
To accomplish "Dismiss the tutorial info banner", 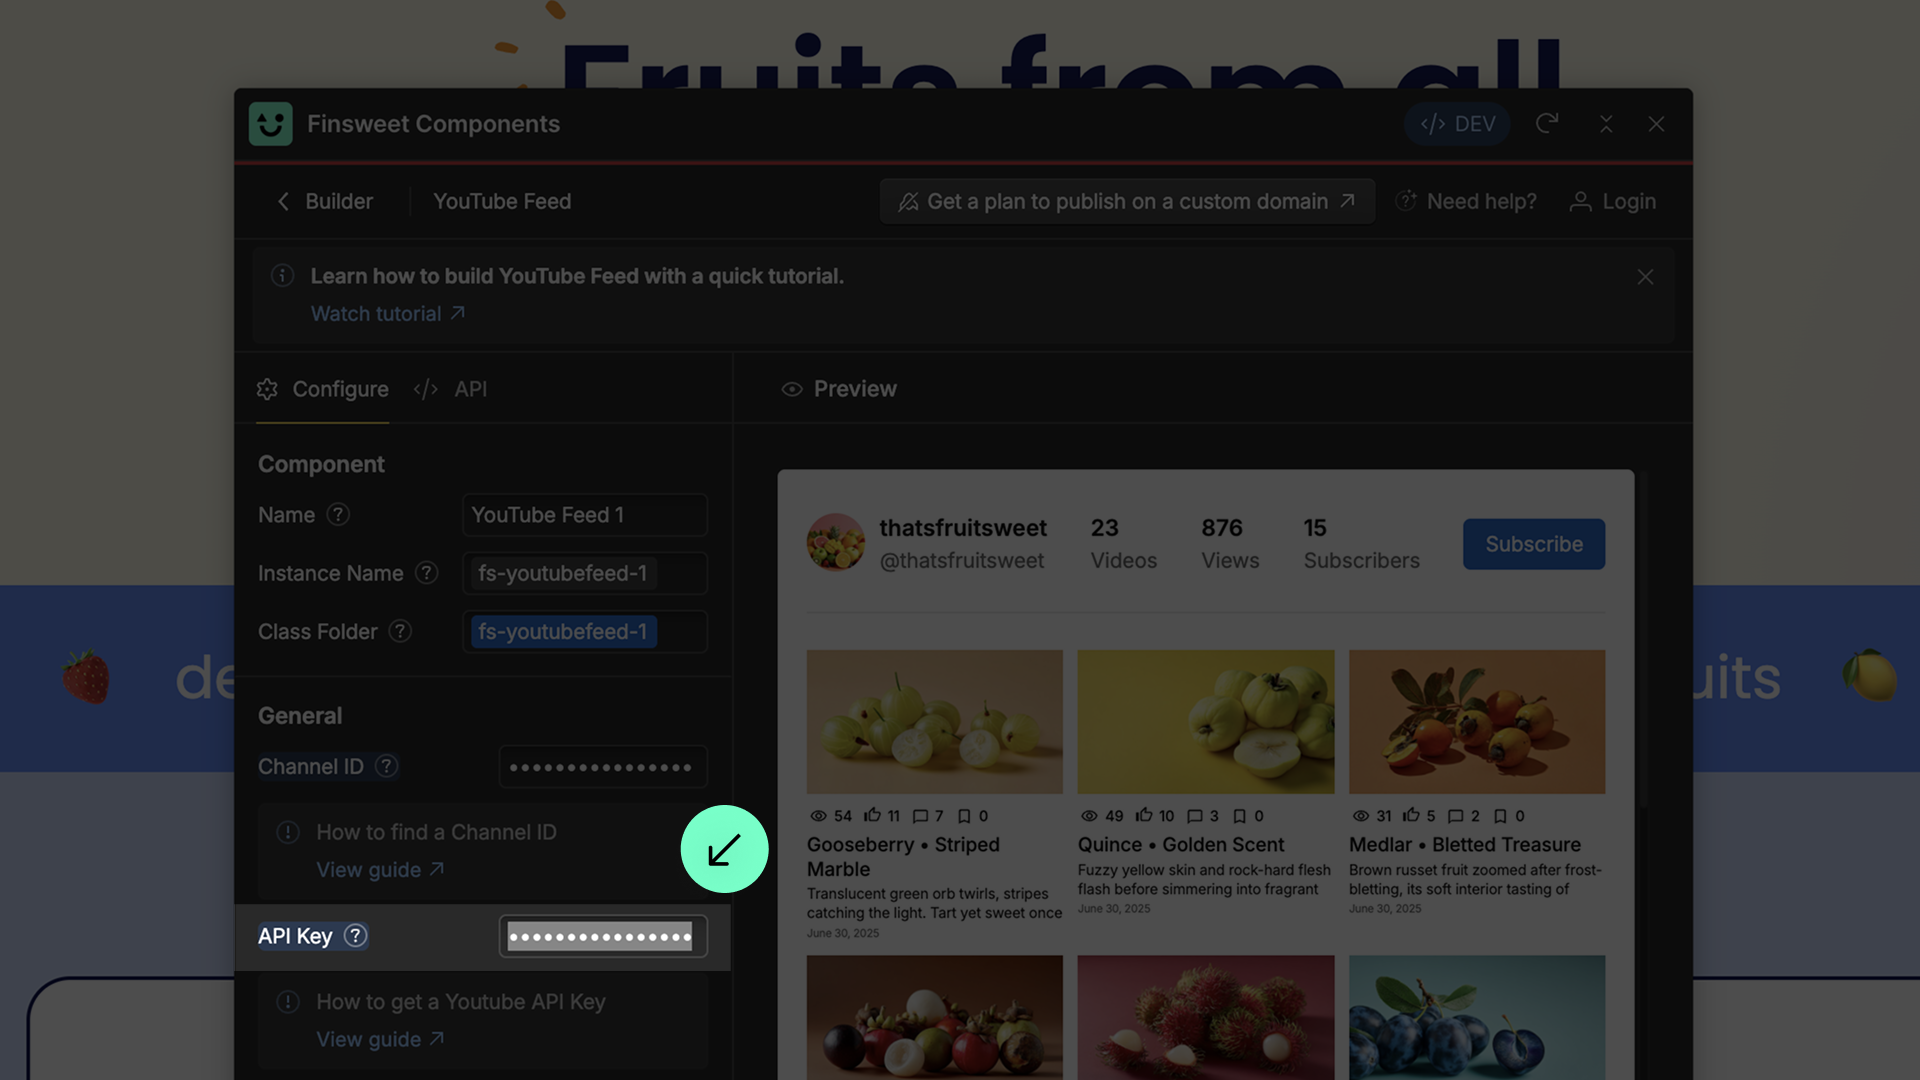I will (x=1645, y=277).
